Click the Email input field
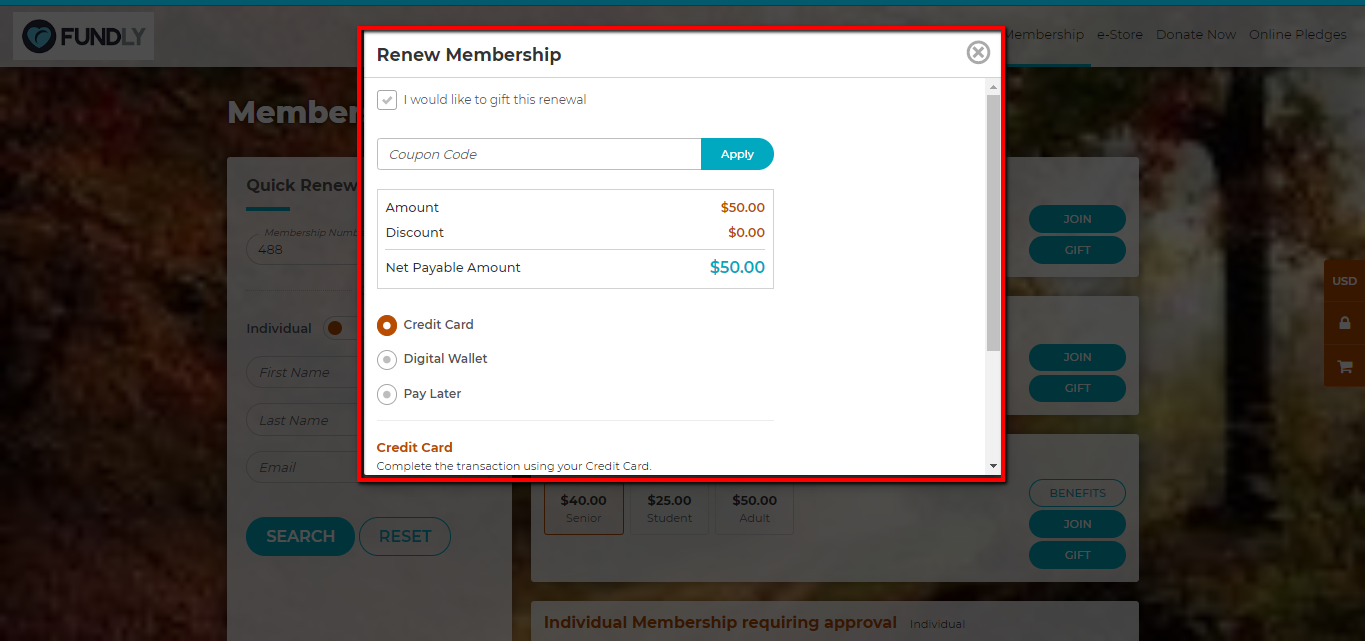The width and height of the screenshot is (1365, 641). click(x=303, y=467)
